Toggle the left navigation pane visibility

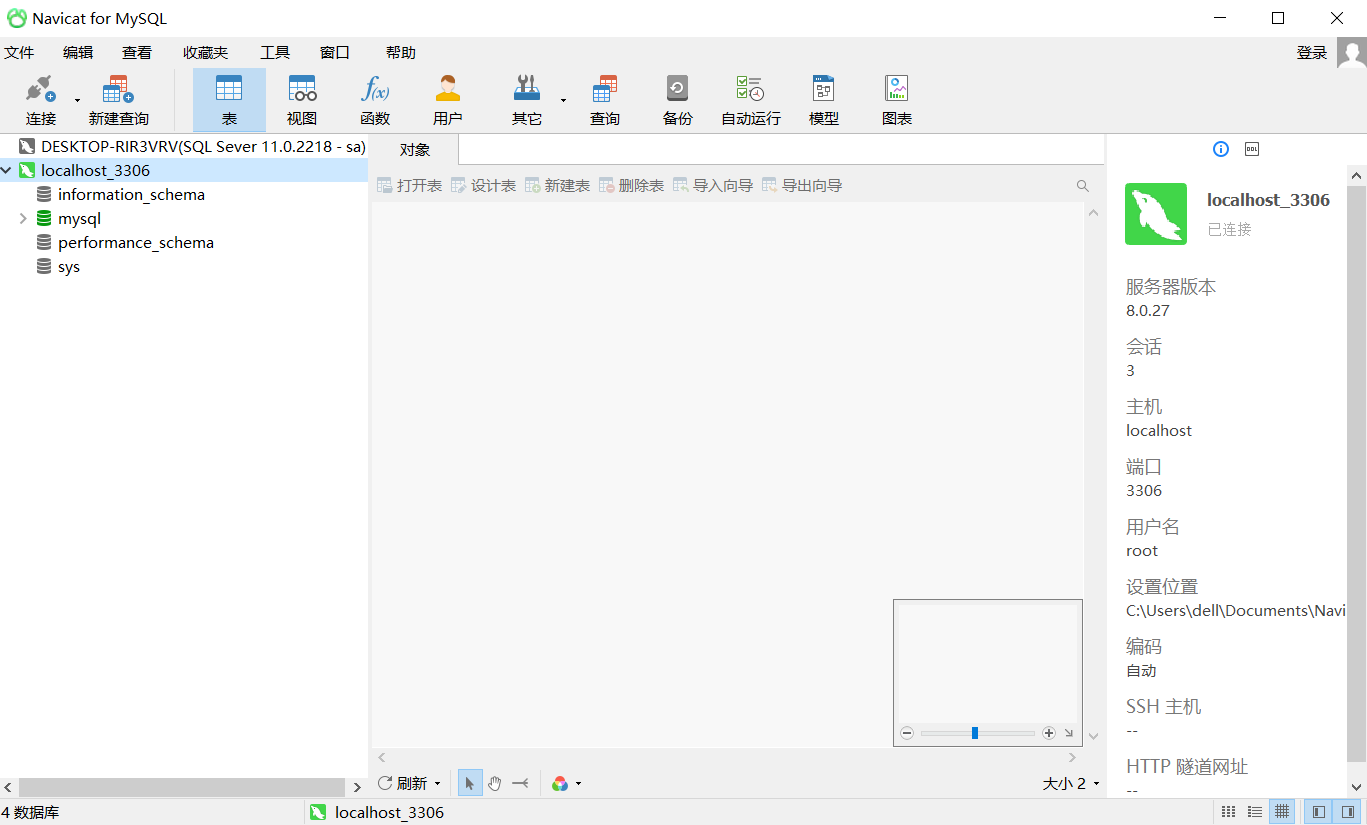[x=1319, y=812]
